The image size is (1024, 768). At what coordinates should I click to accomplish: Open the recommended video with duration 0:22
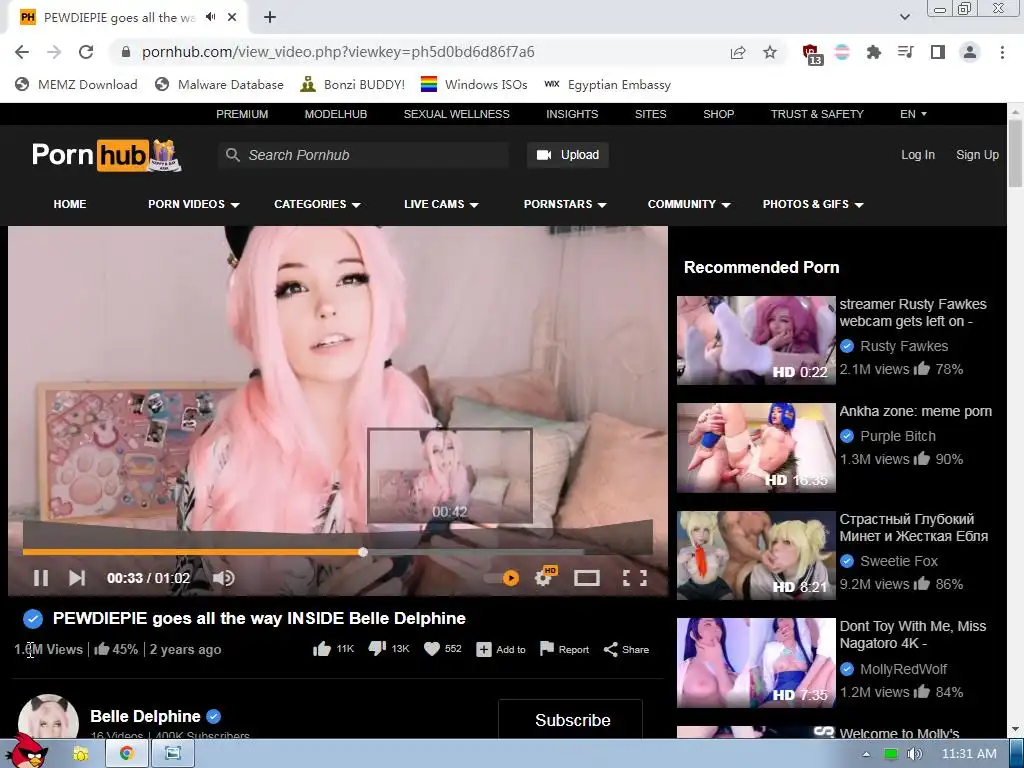point(756,340)
